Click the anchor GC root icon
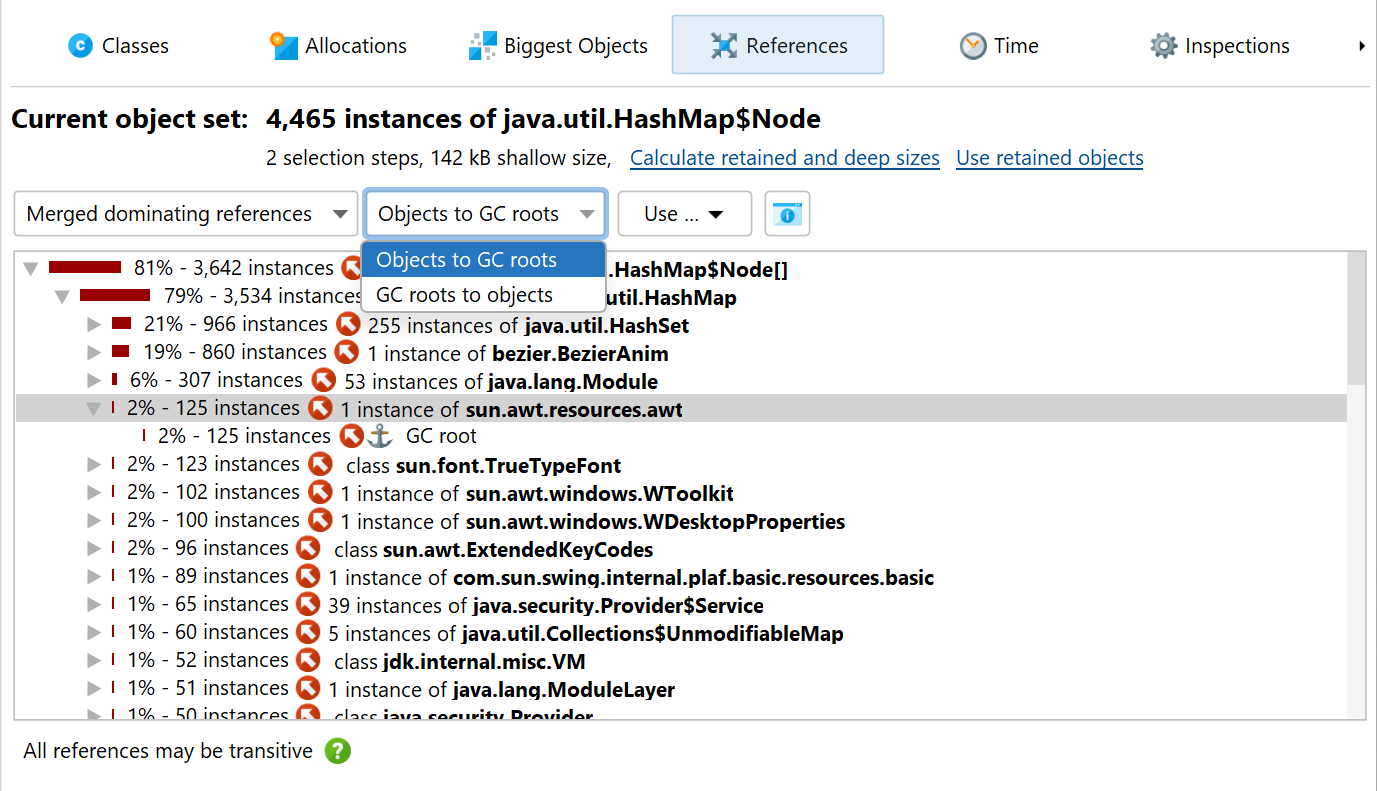This screenshot has width=1377, height=791. (380, 436)
